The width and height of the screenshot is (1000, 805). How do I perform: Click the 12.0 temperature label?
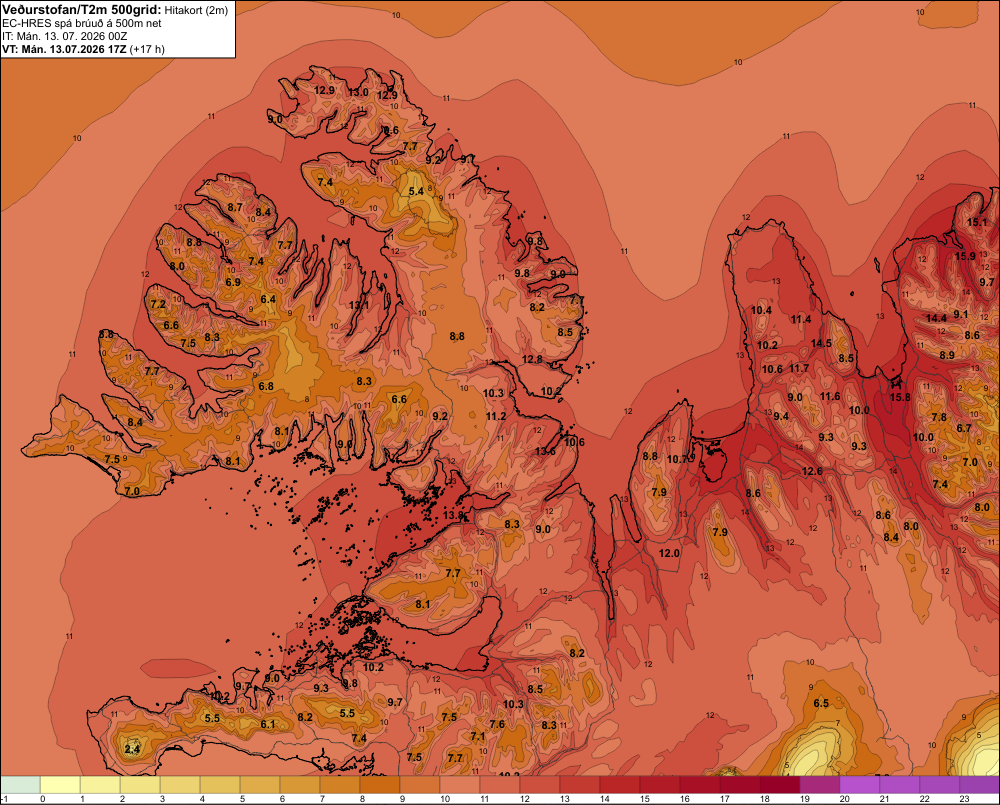tap(669, 553)
